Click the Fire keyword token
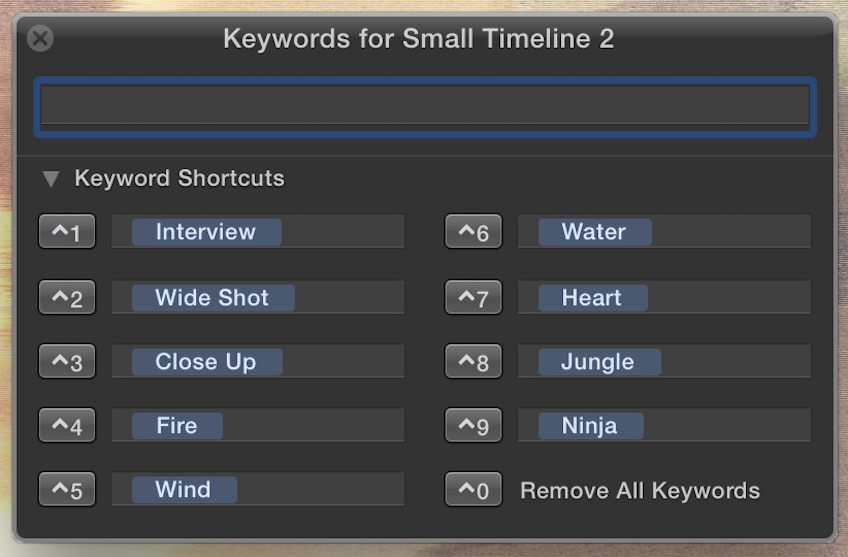This screenshot has height=557, width=848. (x=177, y=426)
